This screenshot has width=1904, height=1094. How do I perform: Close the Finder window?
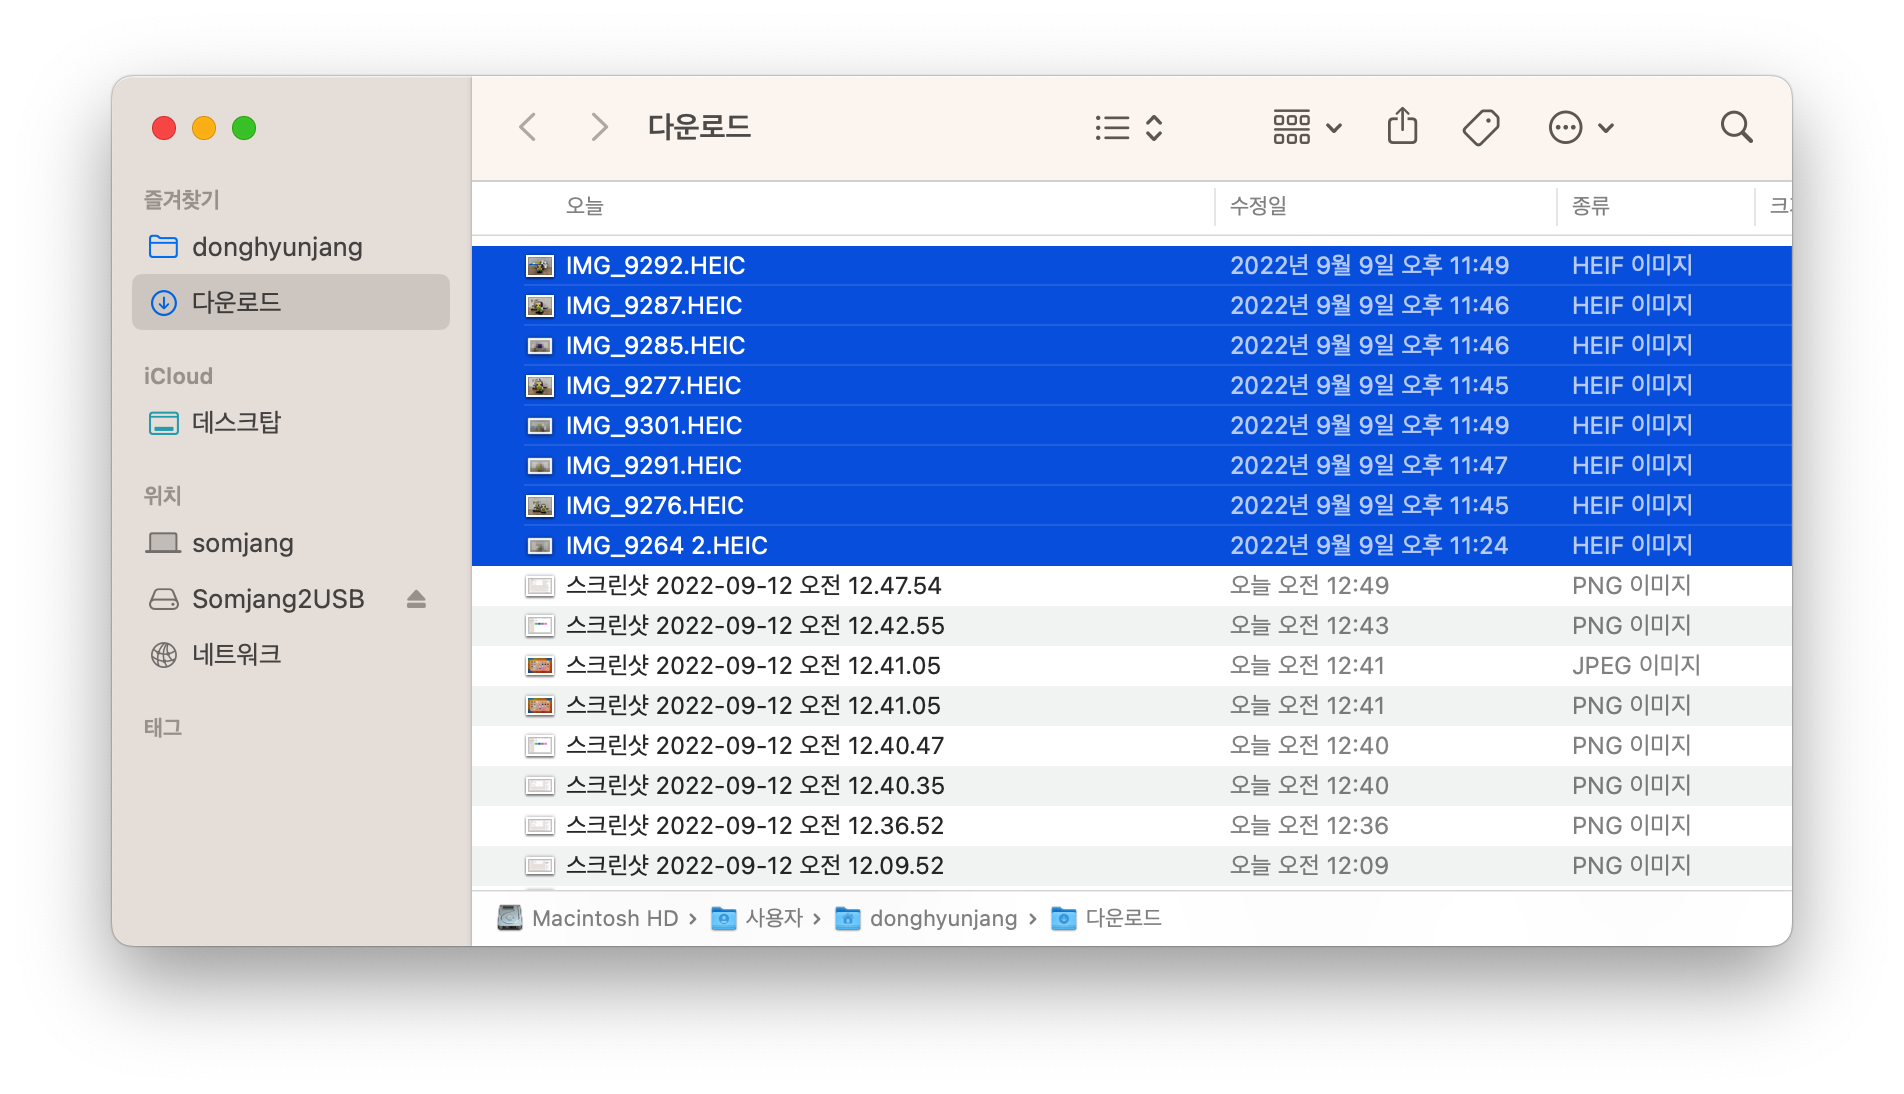click(x=164, y=128)
